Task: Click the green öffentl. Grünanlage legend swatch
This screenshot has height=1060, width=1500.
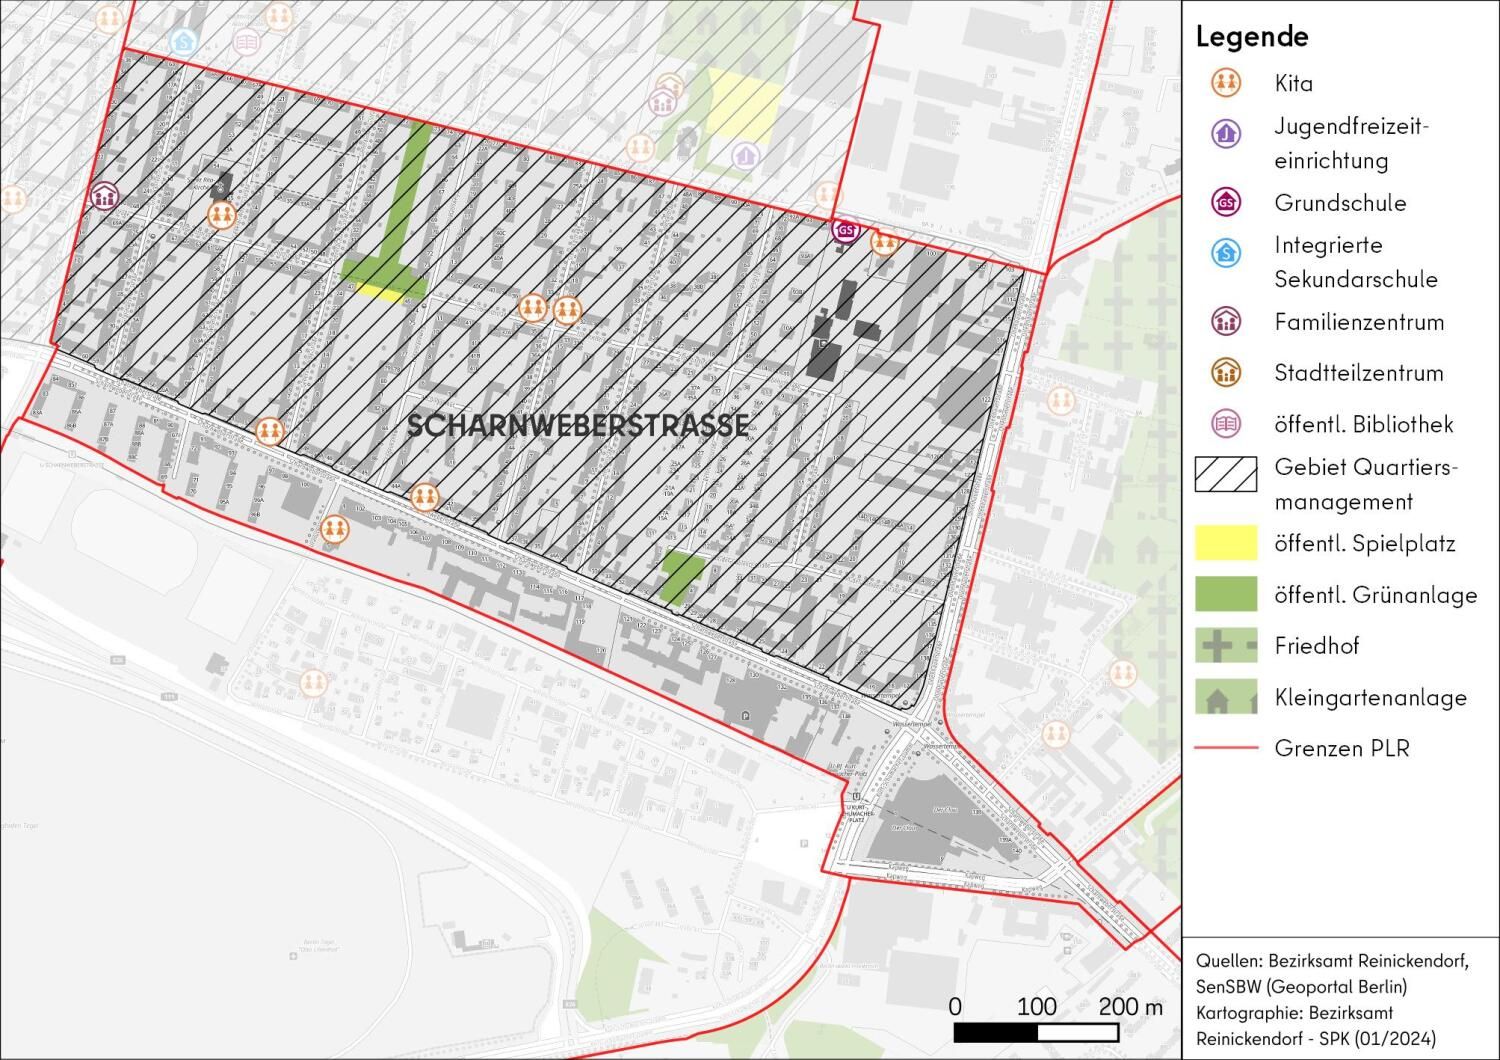Action: click(1226, 594)
